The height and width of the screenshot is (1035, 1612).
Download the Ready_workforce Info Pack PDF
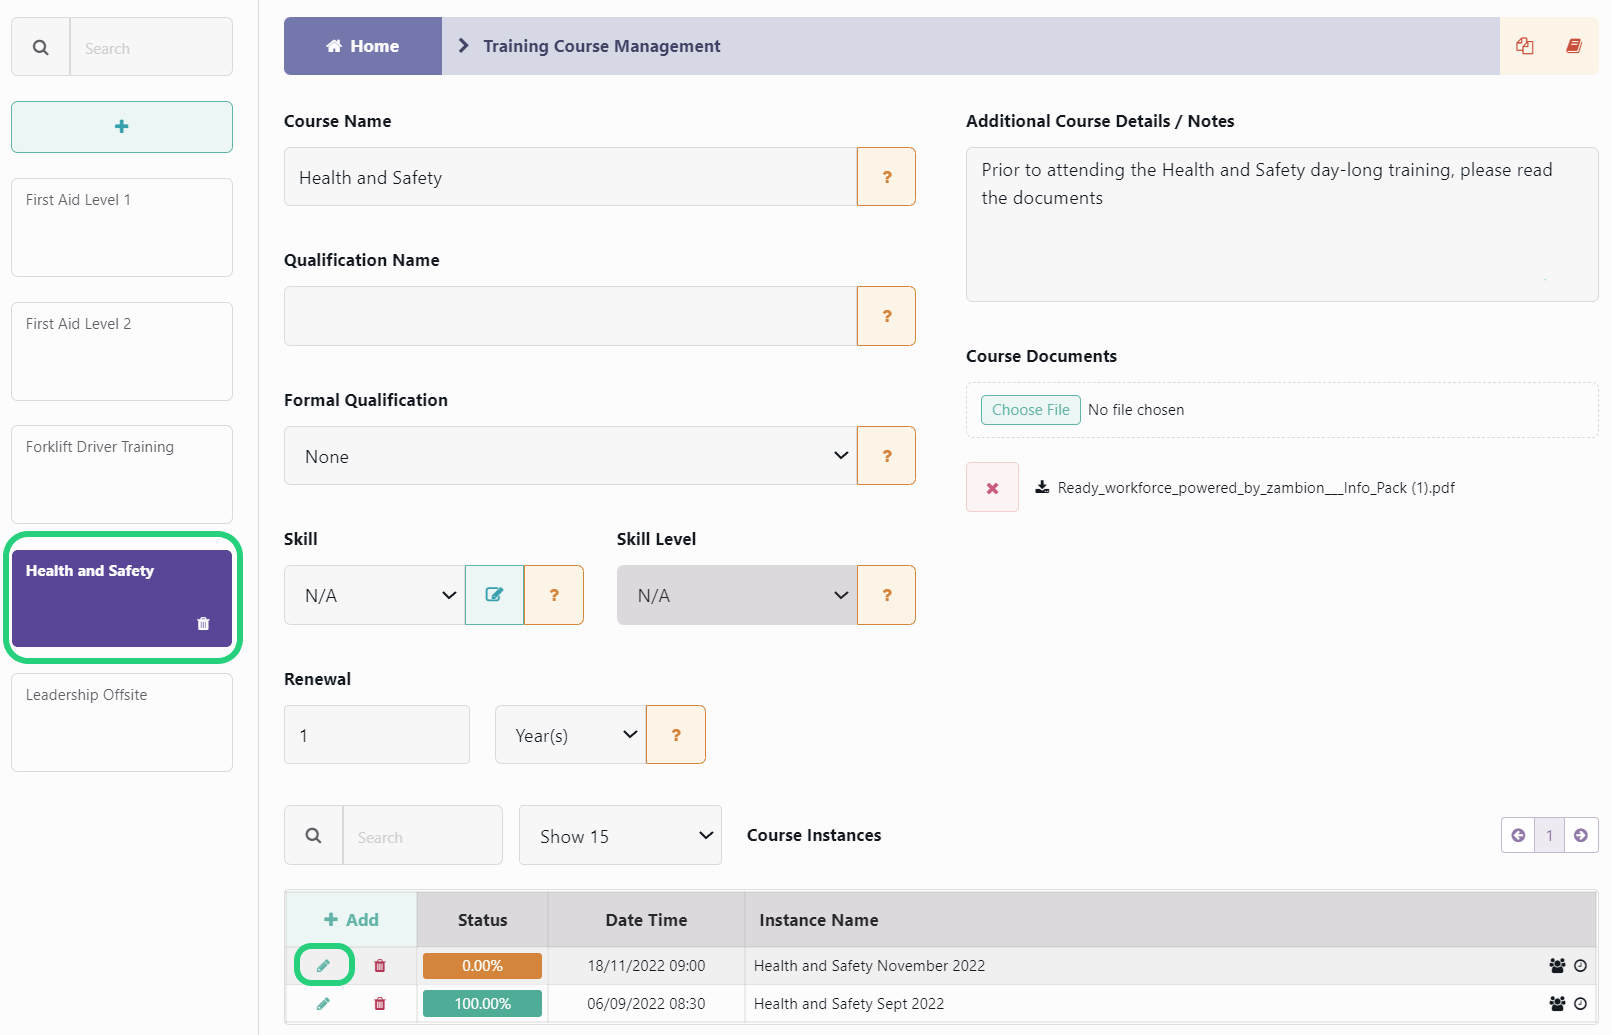point(1245,488)
